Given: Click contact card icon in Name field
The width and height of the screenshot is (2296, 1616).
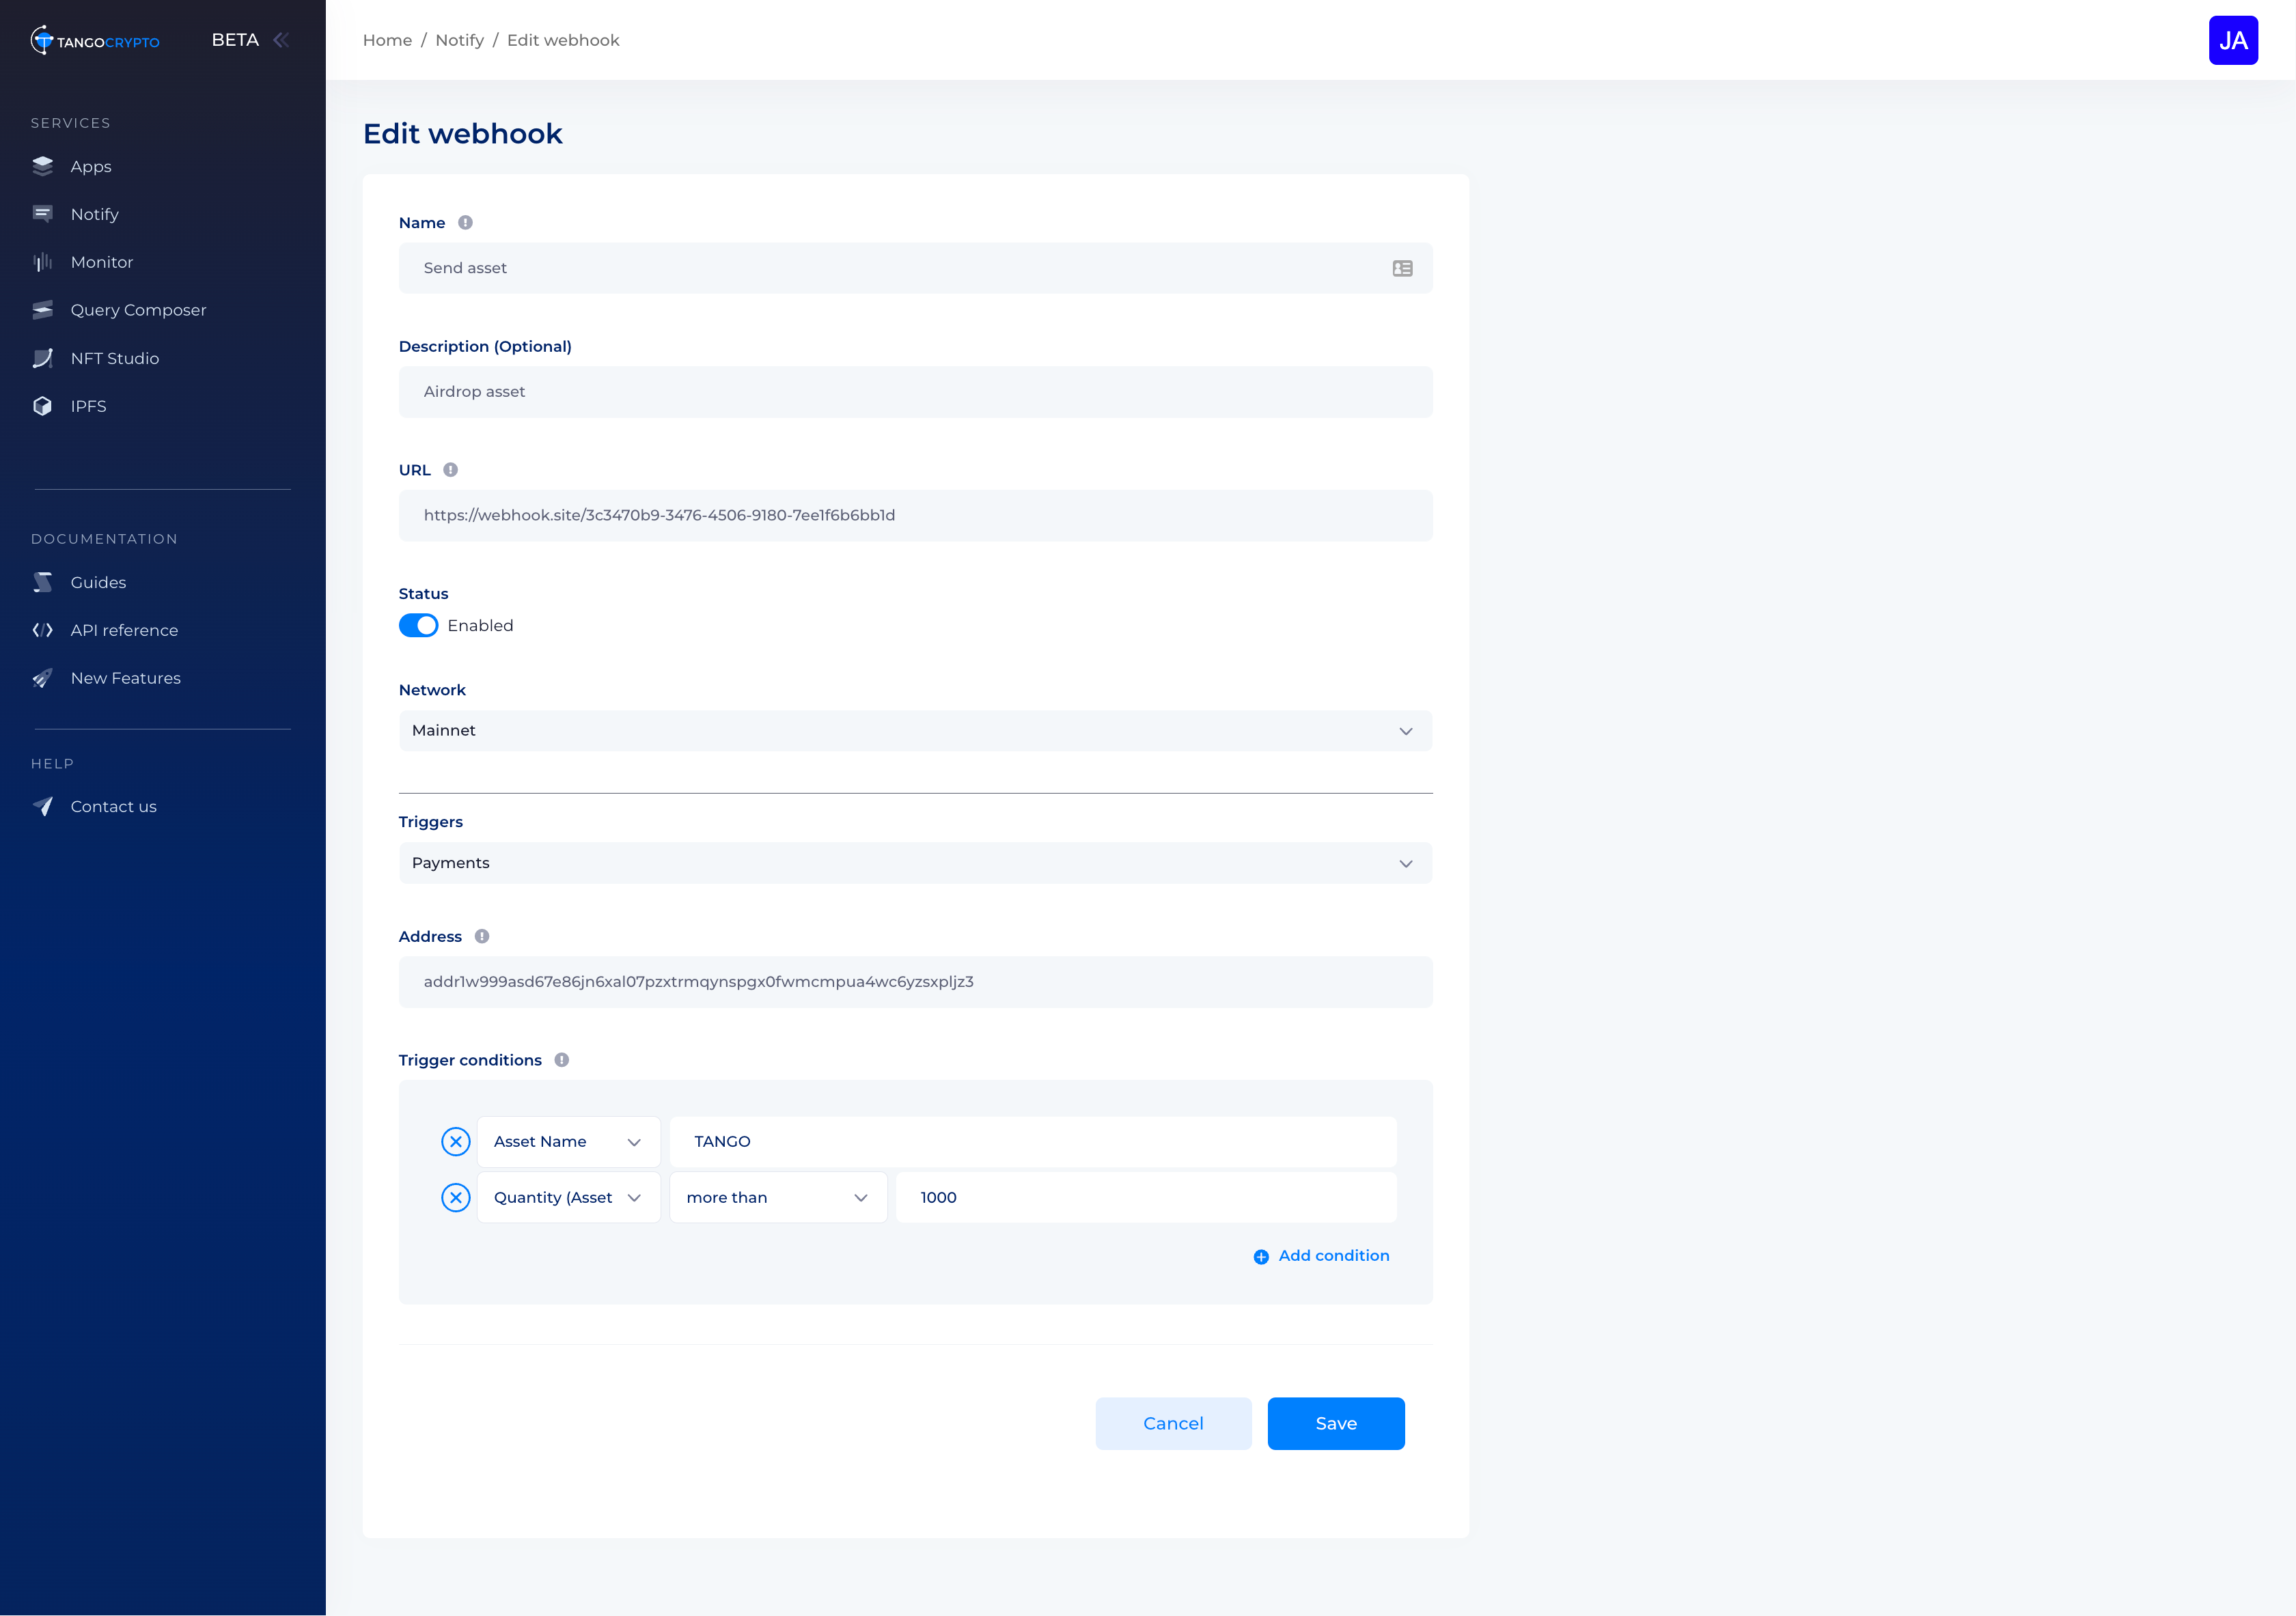Looking at the screenshot, I should point(1402,268).
